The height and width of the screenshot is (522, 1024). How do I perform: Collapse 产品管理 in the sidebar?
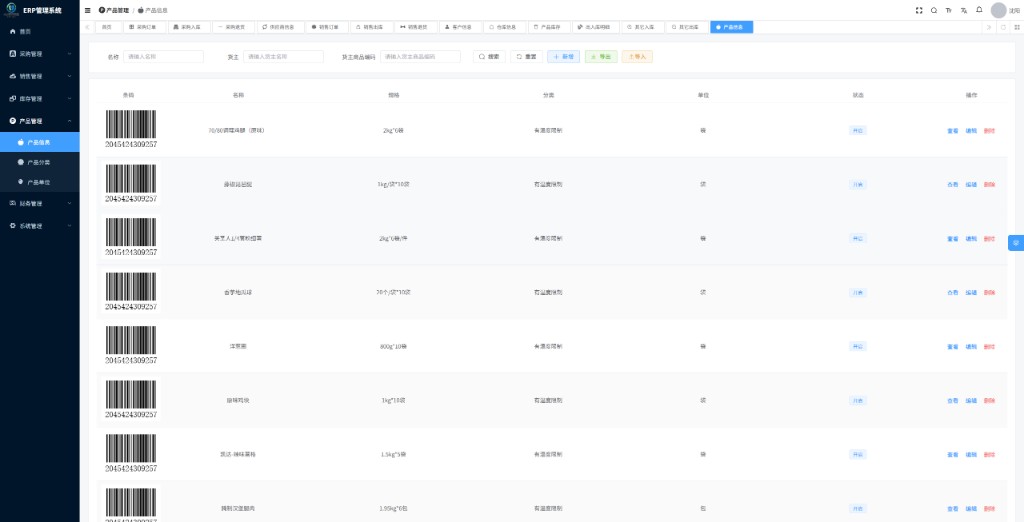[x=40, y=121]
